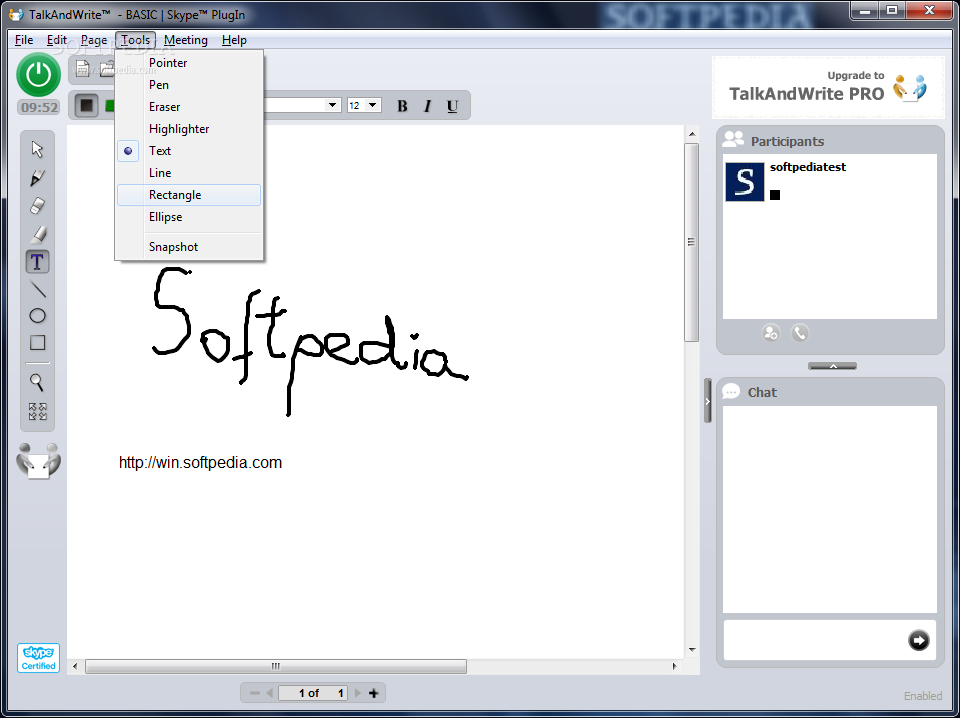This screenshot has width=960, height=718.
Task: Click the magnifier zoom tool
Action: click(37, 383)
